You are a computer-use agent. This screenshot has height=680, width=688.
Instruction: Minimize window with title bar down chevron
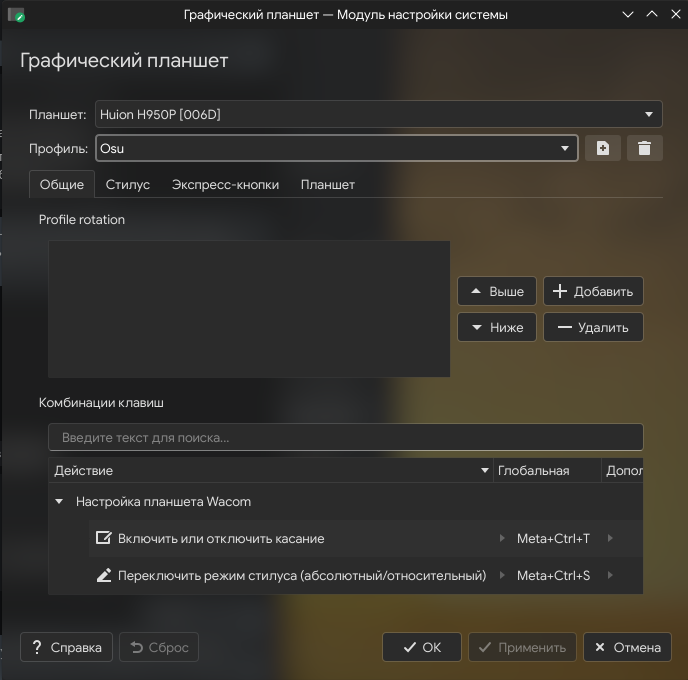tap(628, 14)
